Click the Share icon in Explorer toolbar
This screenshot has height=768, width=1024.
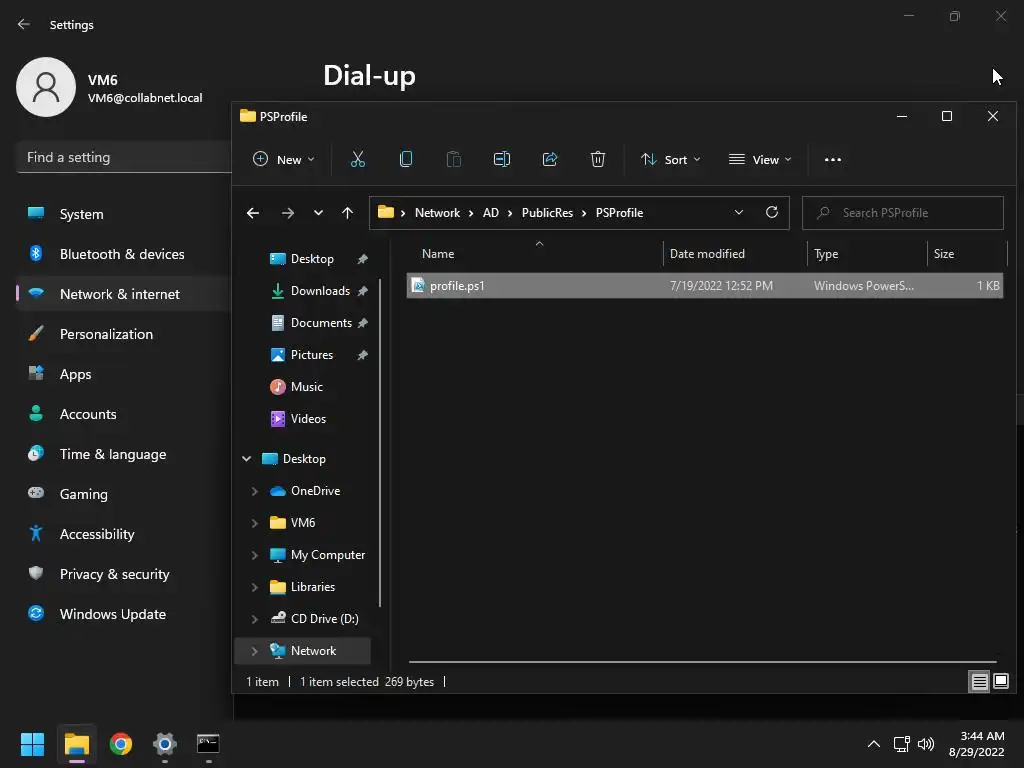[550, 159]
